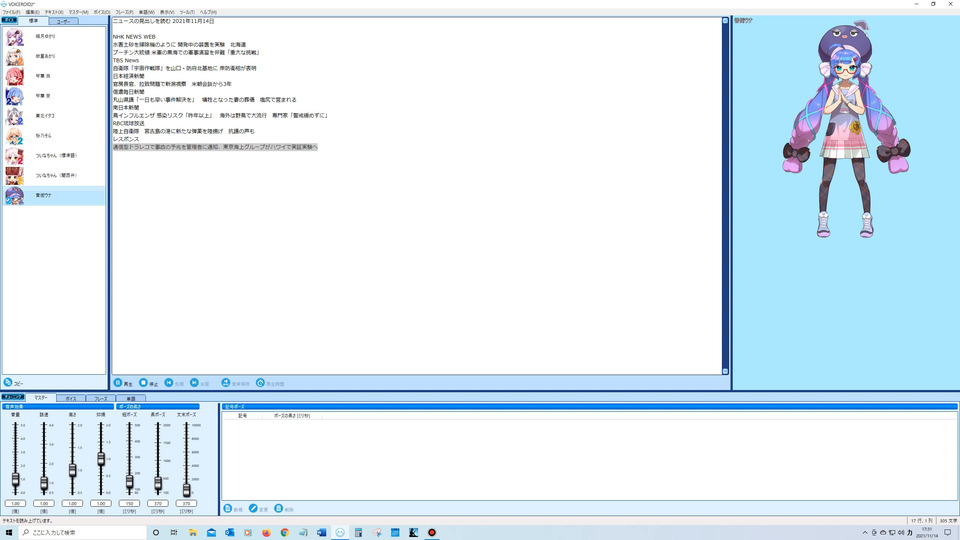
Task: Click the 'NHK NEWS WEB' text line
Action: (134, 37)
